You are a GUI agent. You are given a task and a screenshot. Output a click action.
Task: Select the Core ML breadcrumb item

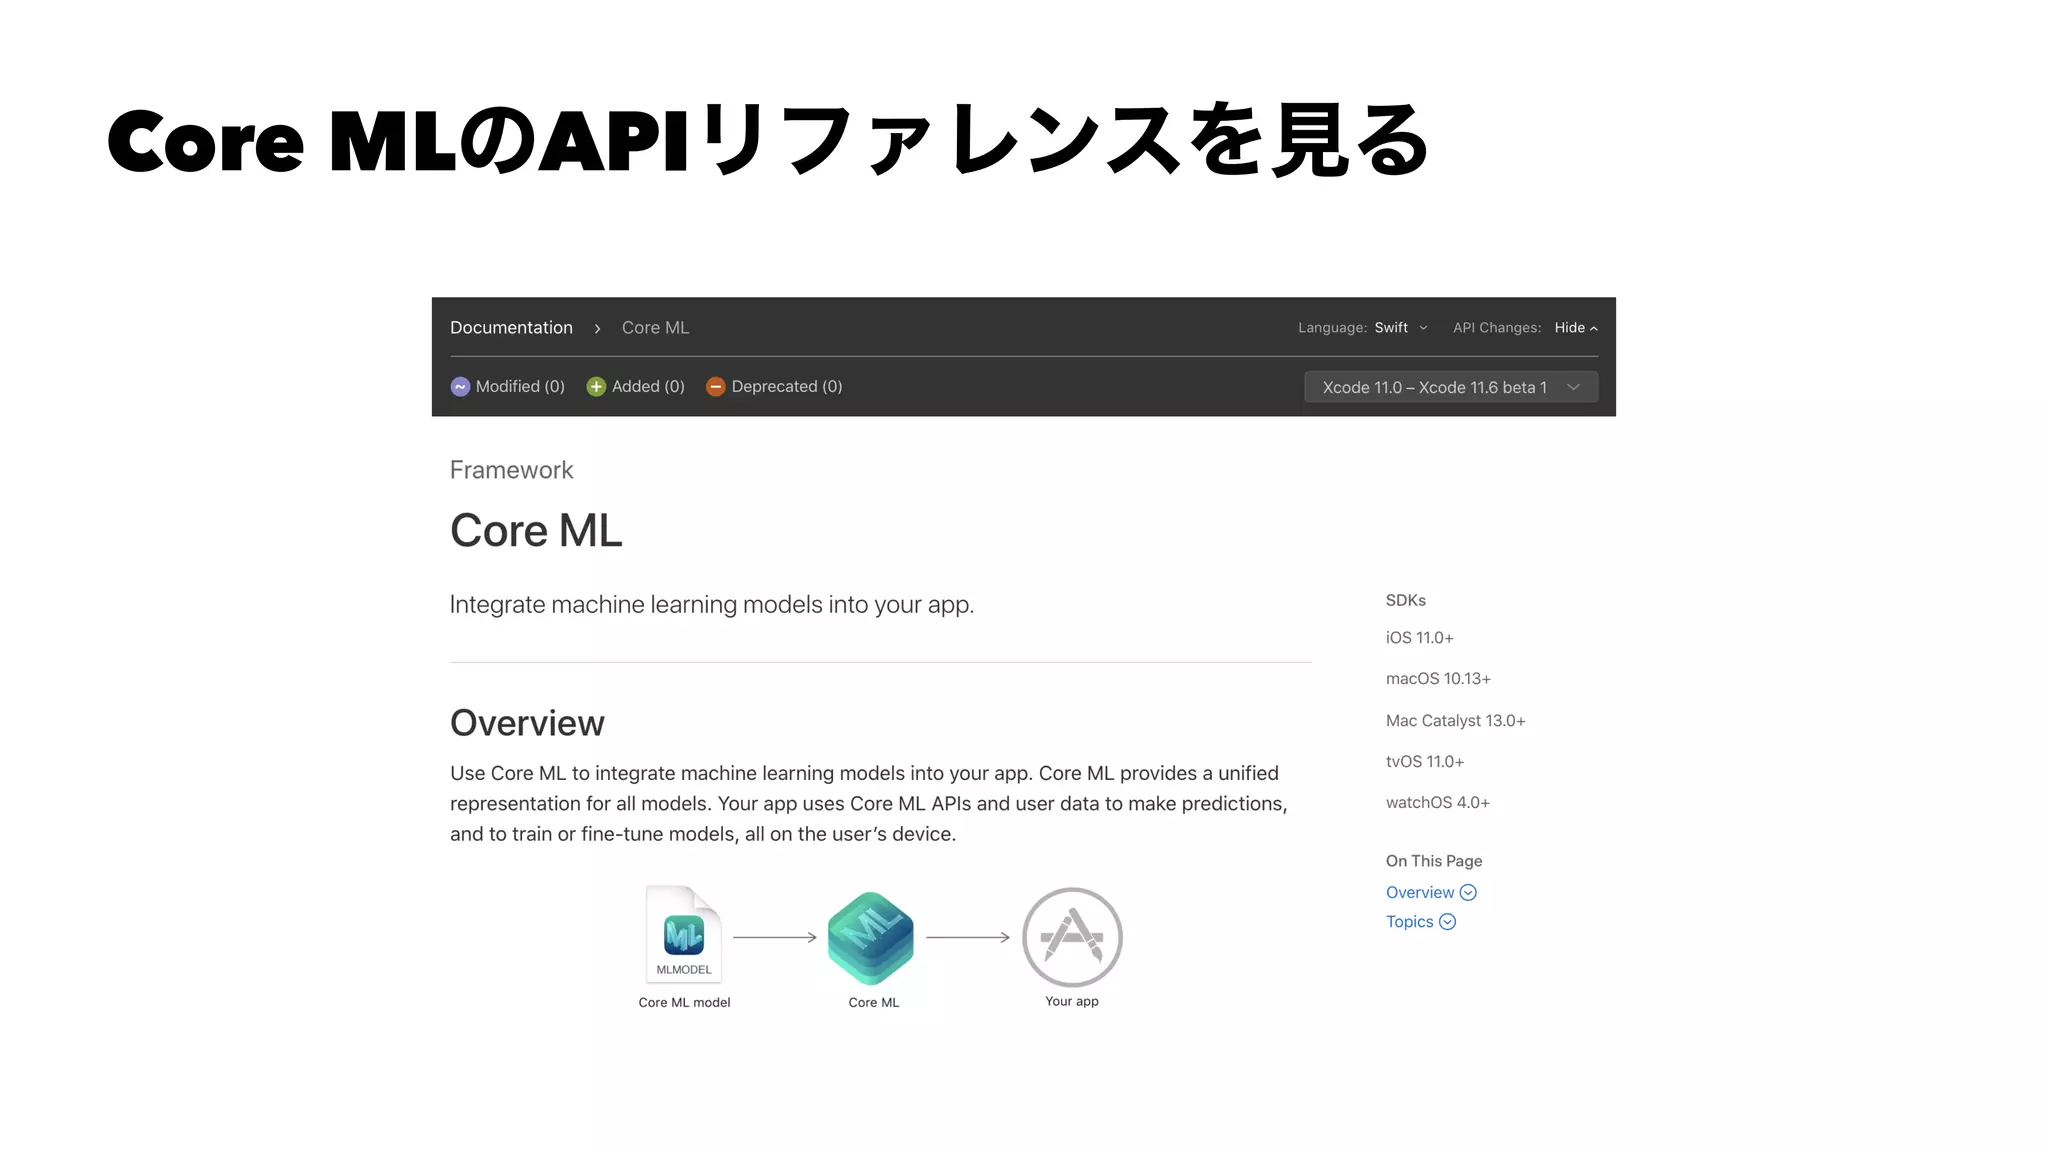[655, 328]
